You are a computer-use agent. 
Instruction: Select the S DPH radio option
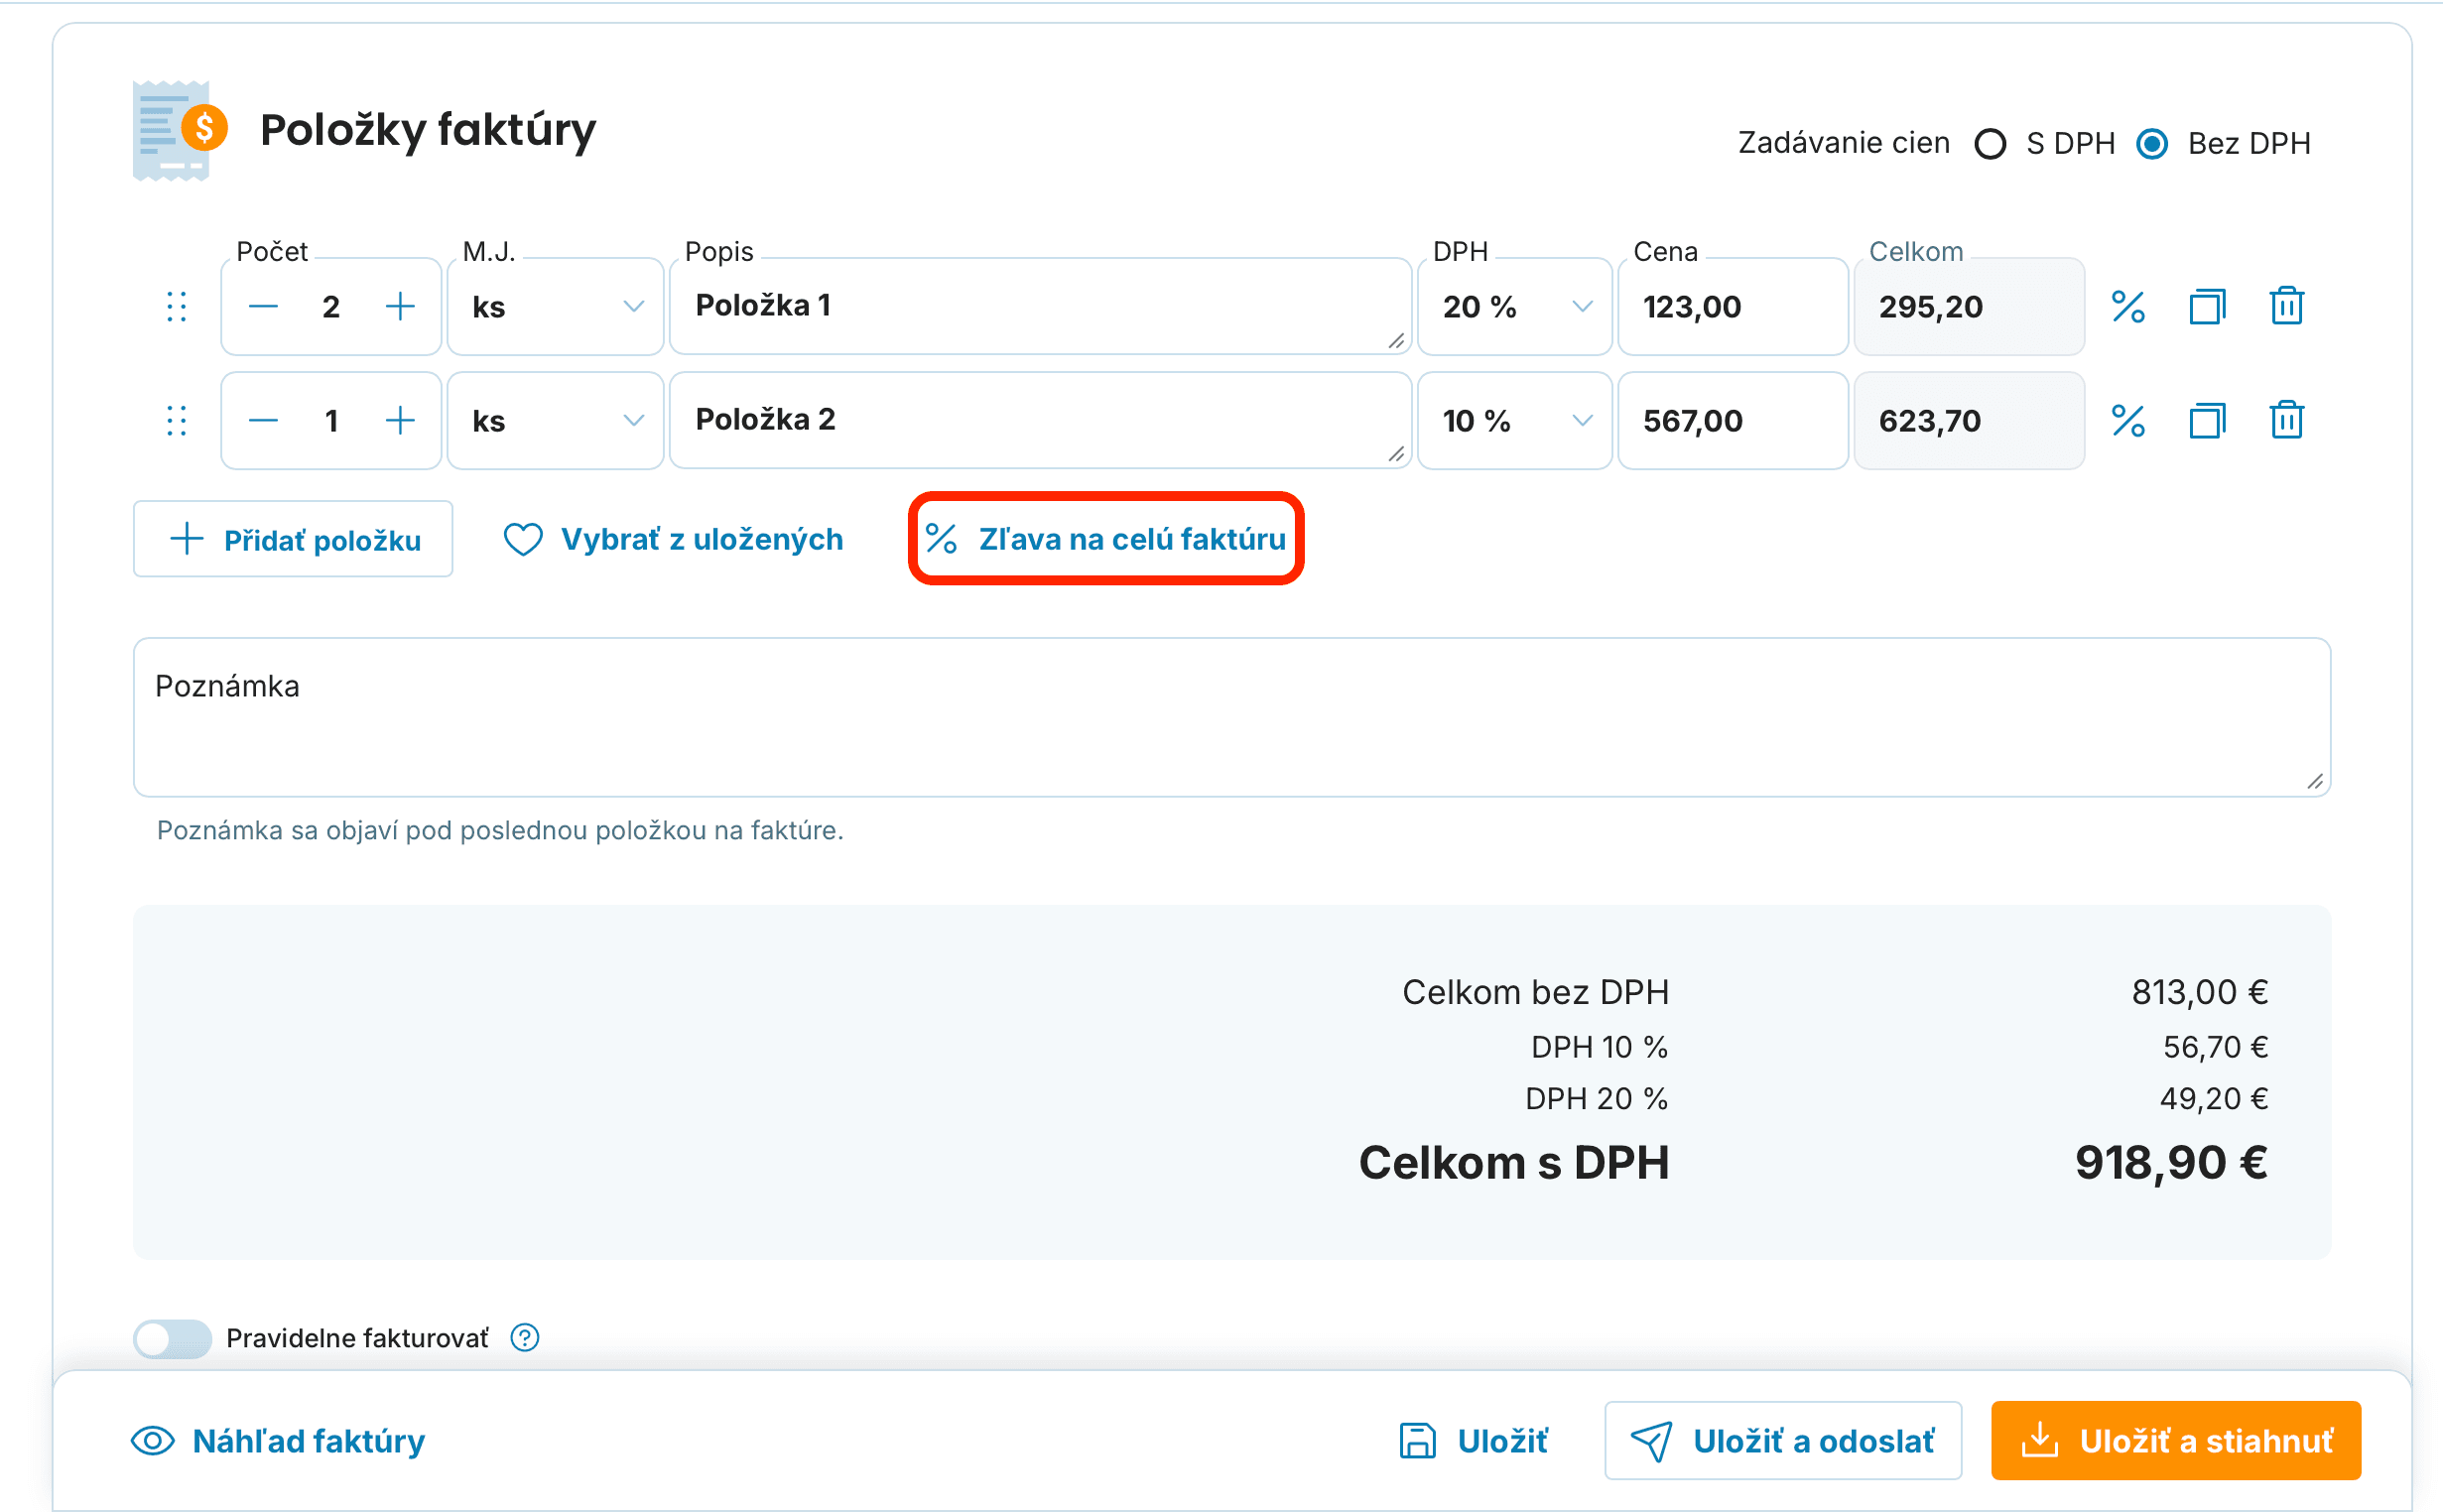point(1990,144)
